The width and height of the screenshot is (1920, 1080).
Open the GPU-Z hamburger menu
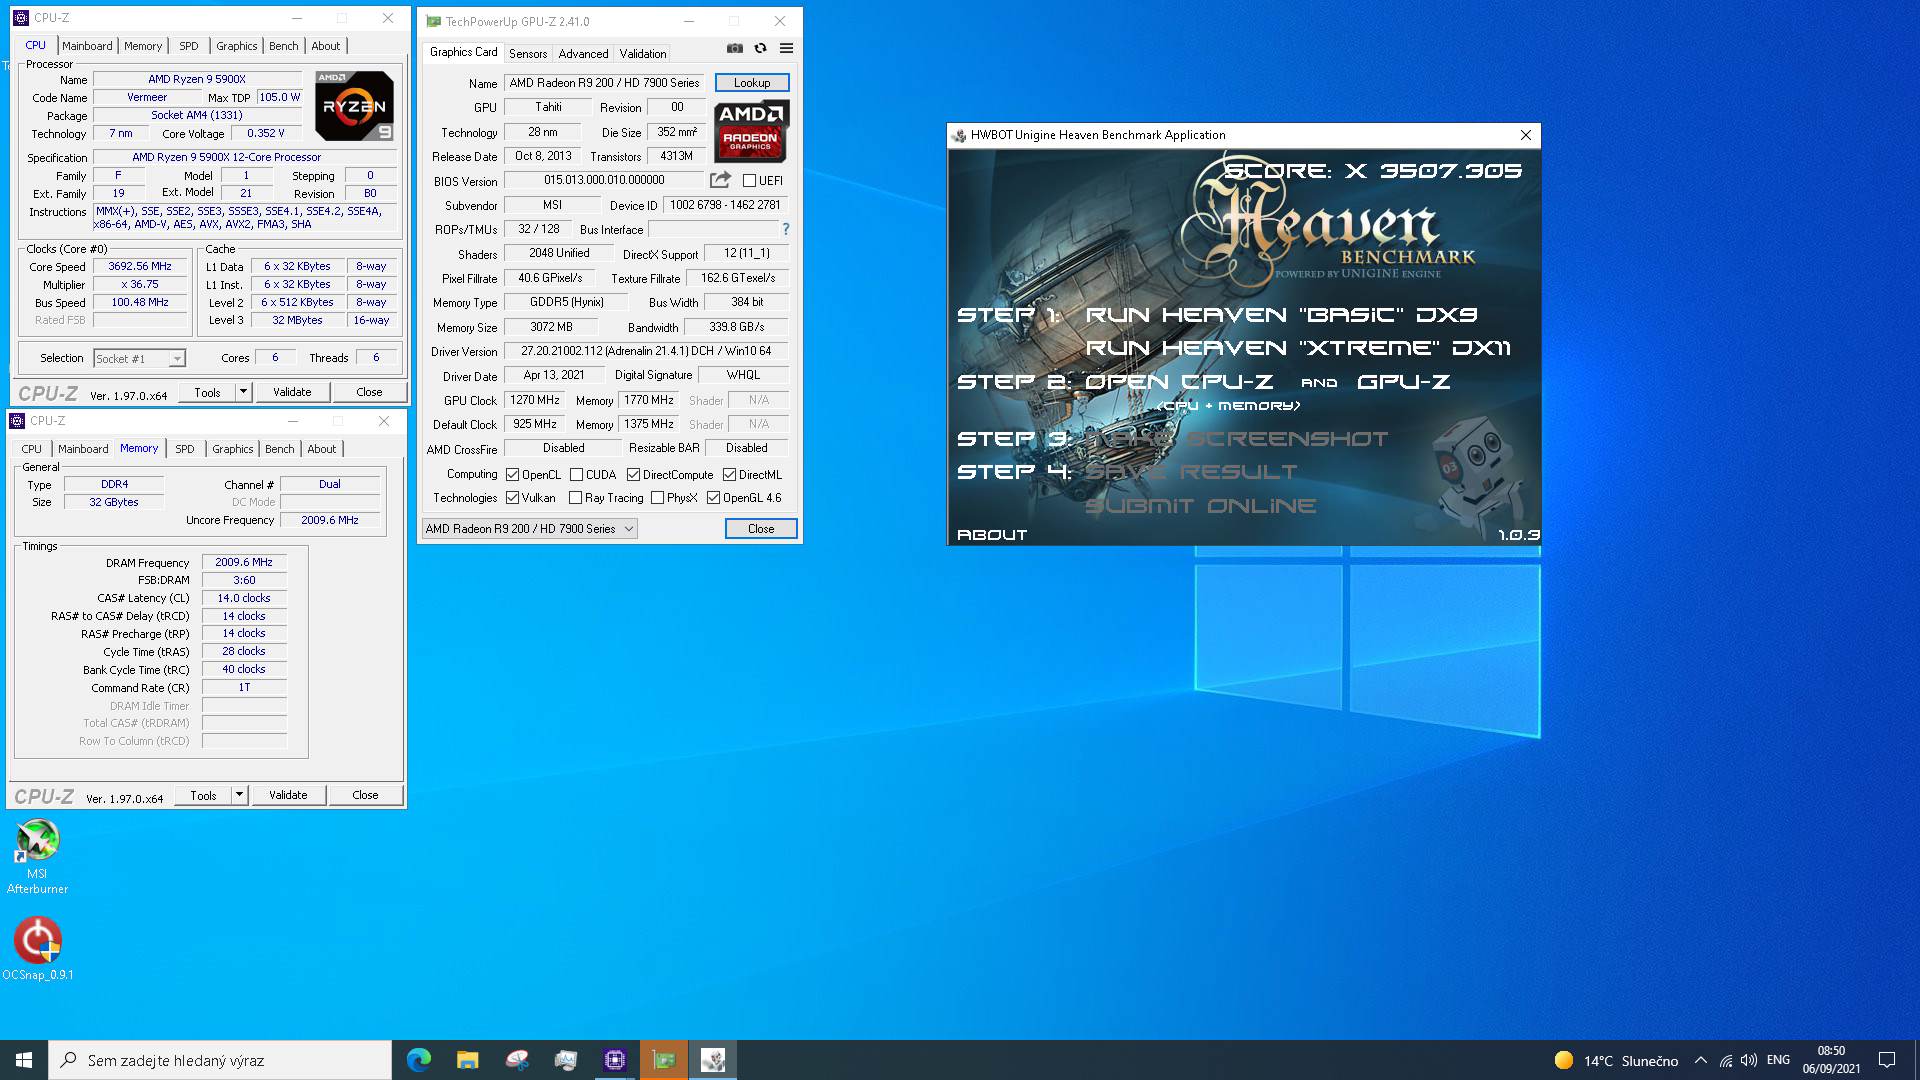pyautogui.click(x=786, y=48)
